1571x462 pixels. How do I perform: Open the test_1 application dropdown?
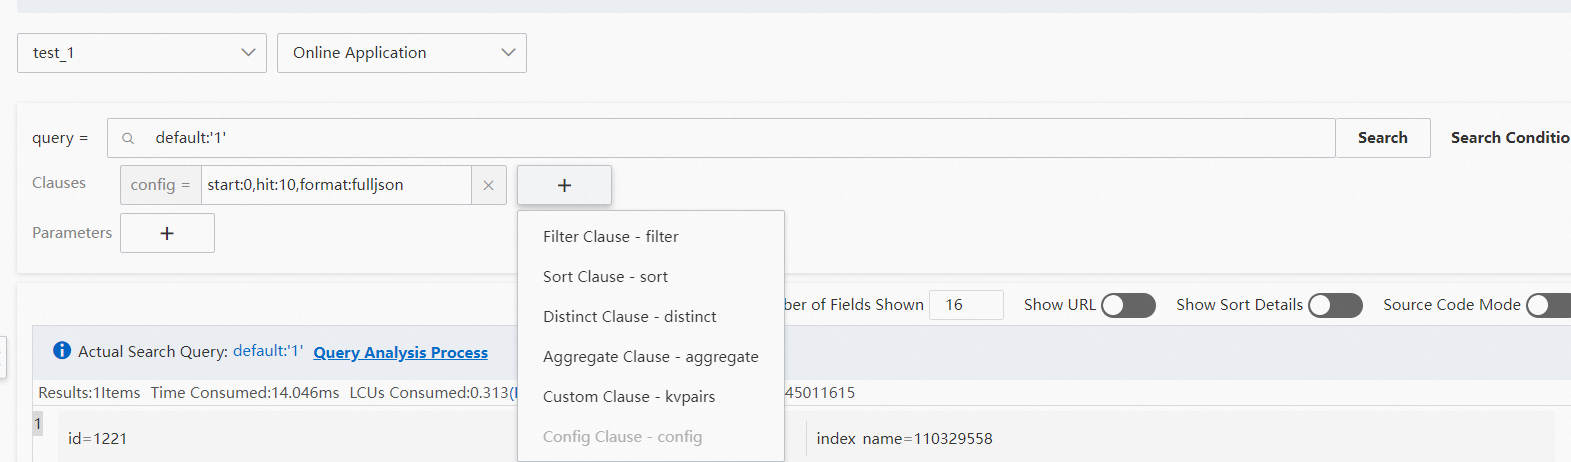point(142,53)
